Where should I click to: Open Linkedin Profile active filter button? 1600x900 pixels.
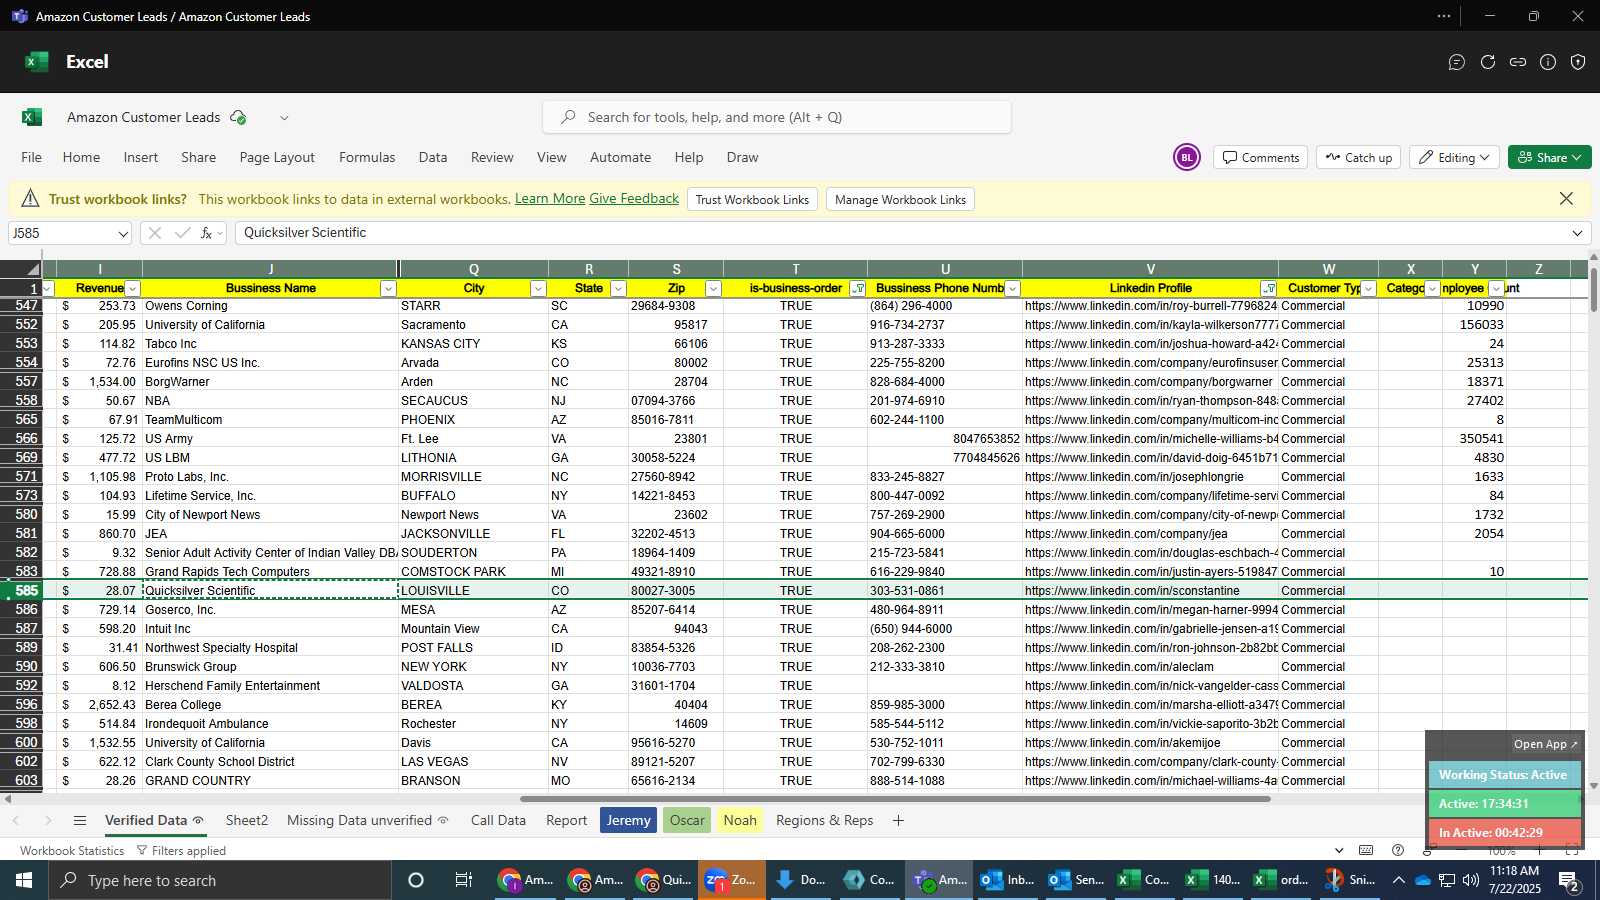1269,289
